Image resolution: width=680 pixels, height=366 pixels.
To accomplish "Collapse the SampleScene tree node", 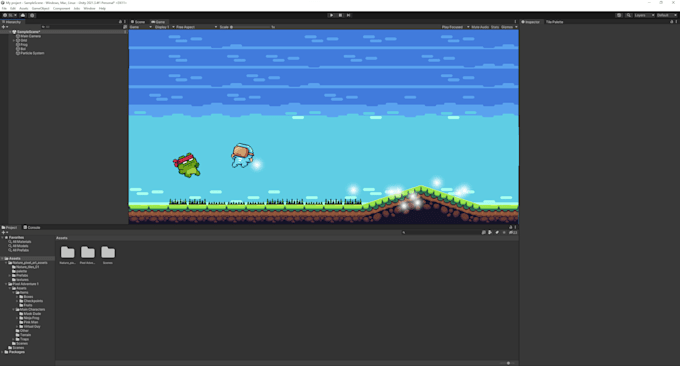I will tap(10, 32).
